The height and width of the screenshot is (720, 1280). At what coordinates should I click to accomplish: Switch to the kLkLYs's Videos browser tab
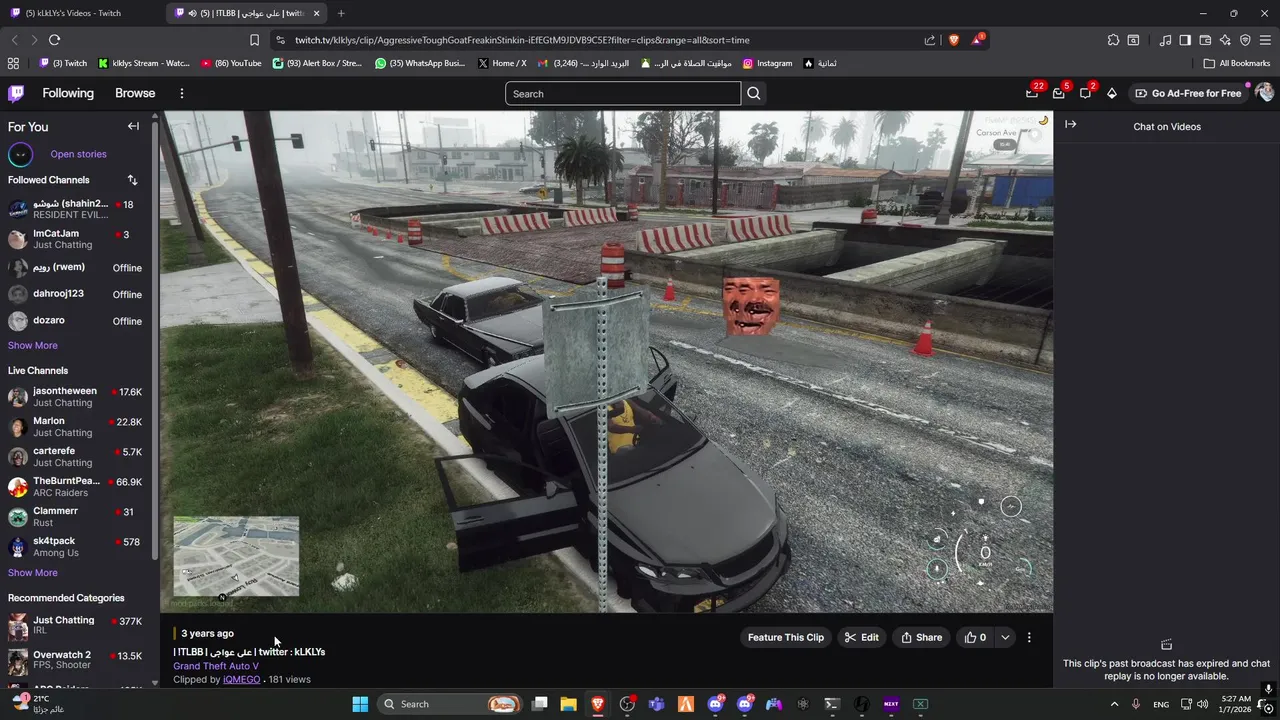coord(80,13)
